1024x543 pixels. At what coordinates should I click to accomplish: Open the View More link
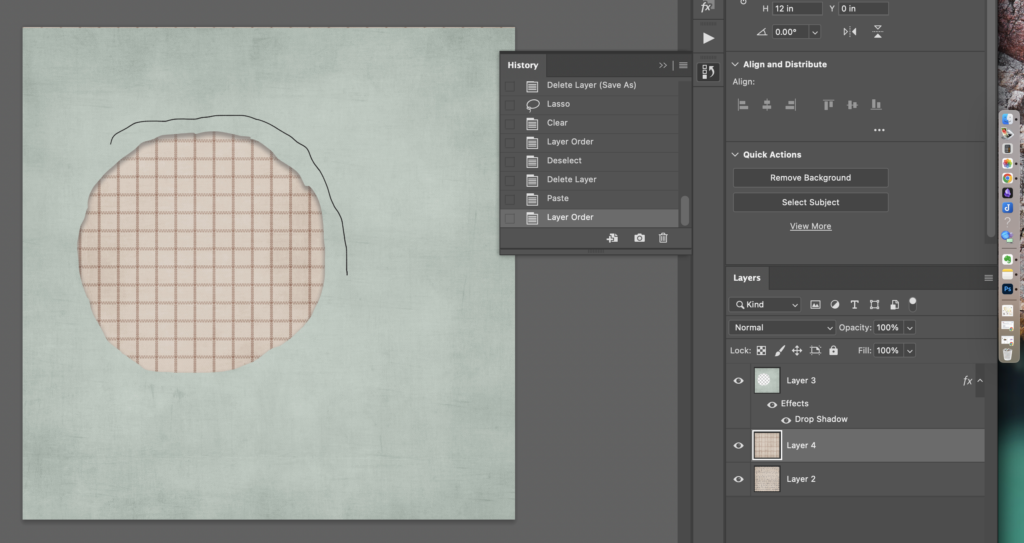pos(810,226)
